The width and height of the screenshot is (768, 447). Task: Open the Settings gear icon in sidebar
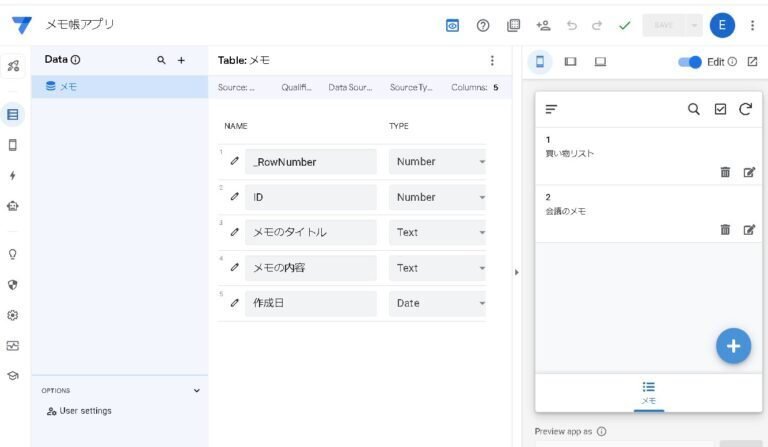point(13,315)
